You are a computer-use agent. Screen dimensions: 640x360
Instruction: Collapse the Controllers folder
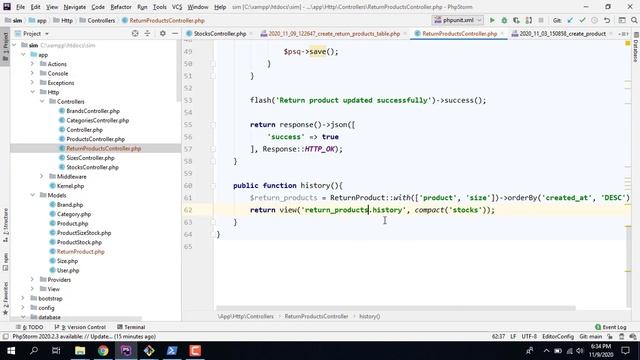pyautogui.click(x=42, y=101)
